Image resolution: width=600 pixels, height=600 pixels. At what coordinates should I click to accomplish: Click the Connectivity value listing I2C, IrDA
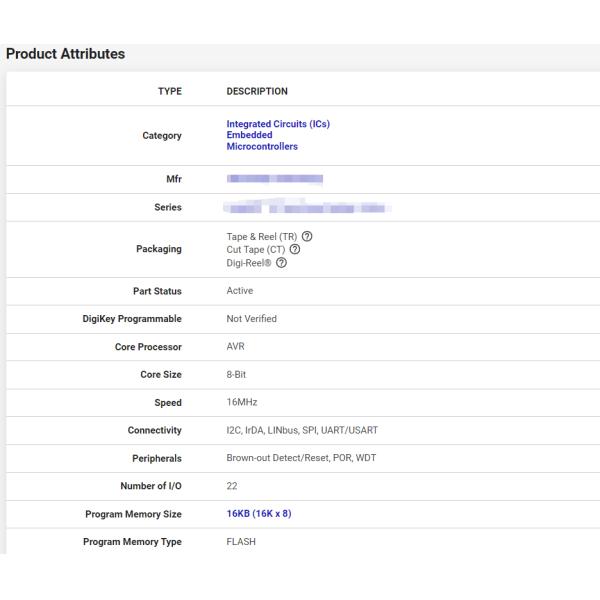302,430
